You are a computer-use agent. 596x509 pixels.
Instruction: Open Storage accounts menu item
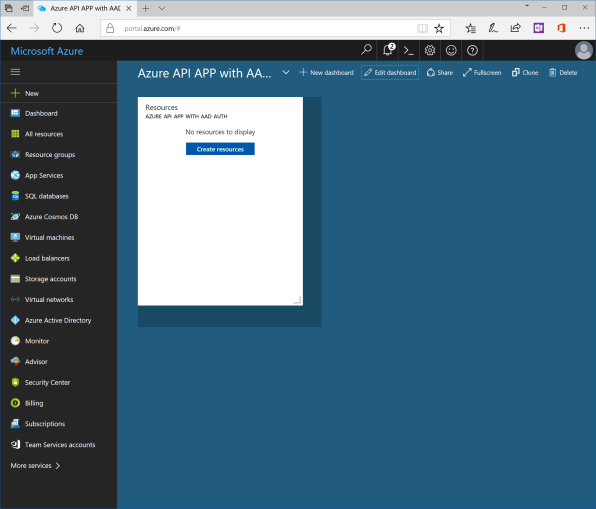[x=59, y=279]
